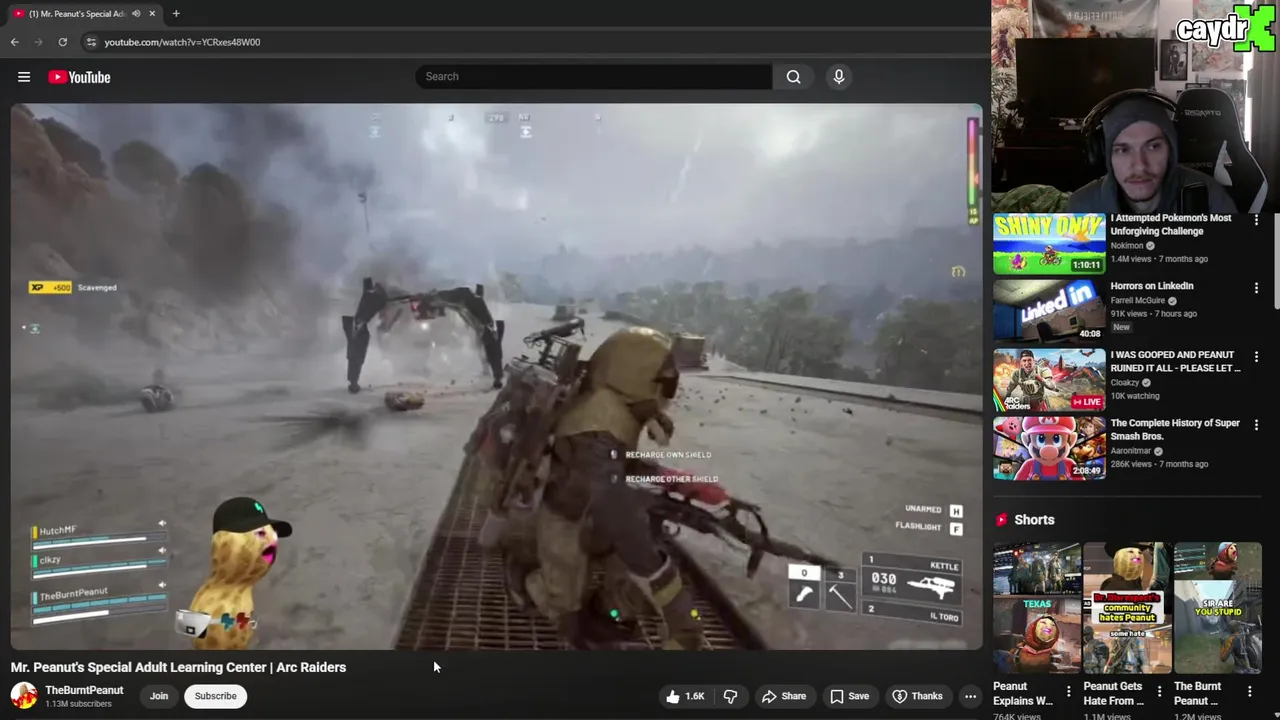Share the video
Screen dimensions: 1280x720
pyautogui.click(x=783, y=696)
